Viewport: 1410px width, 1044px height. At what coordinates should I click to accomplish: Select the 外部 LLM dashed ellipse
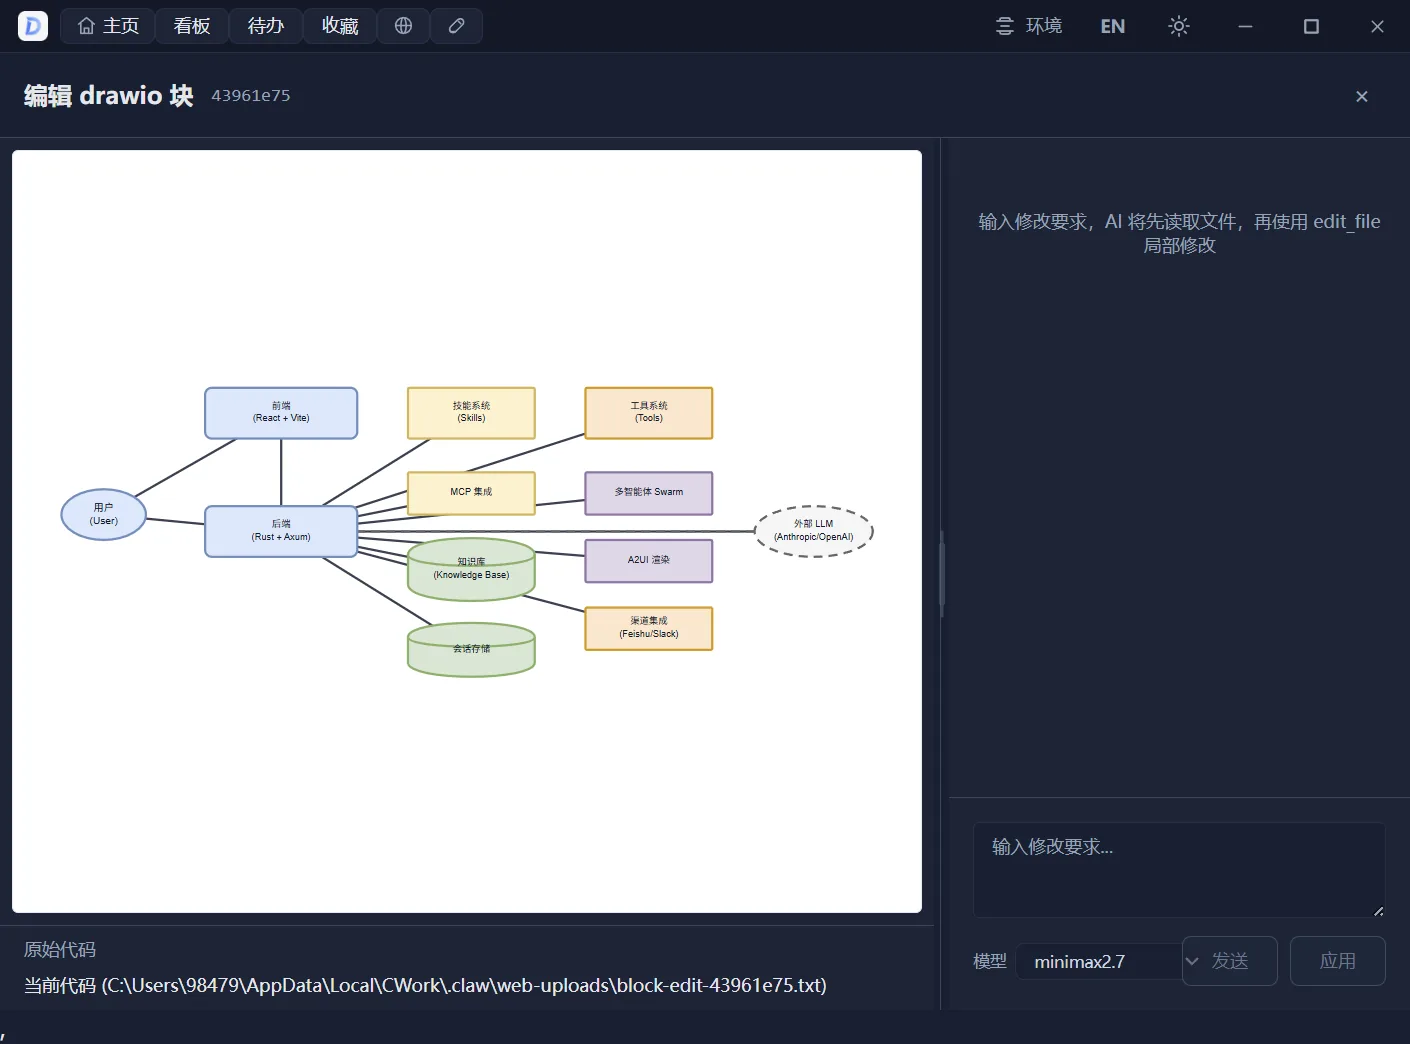tap(814, 531)
